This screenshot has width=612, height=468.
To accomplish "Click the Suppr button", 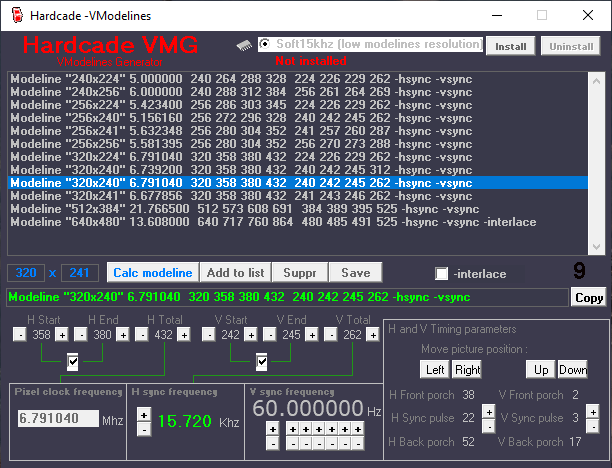I will [x=300, y=272].
